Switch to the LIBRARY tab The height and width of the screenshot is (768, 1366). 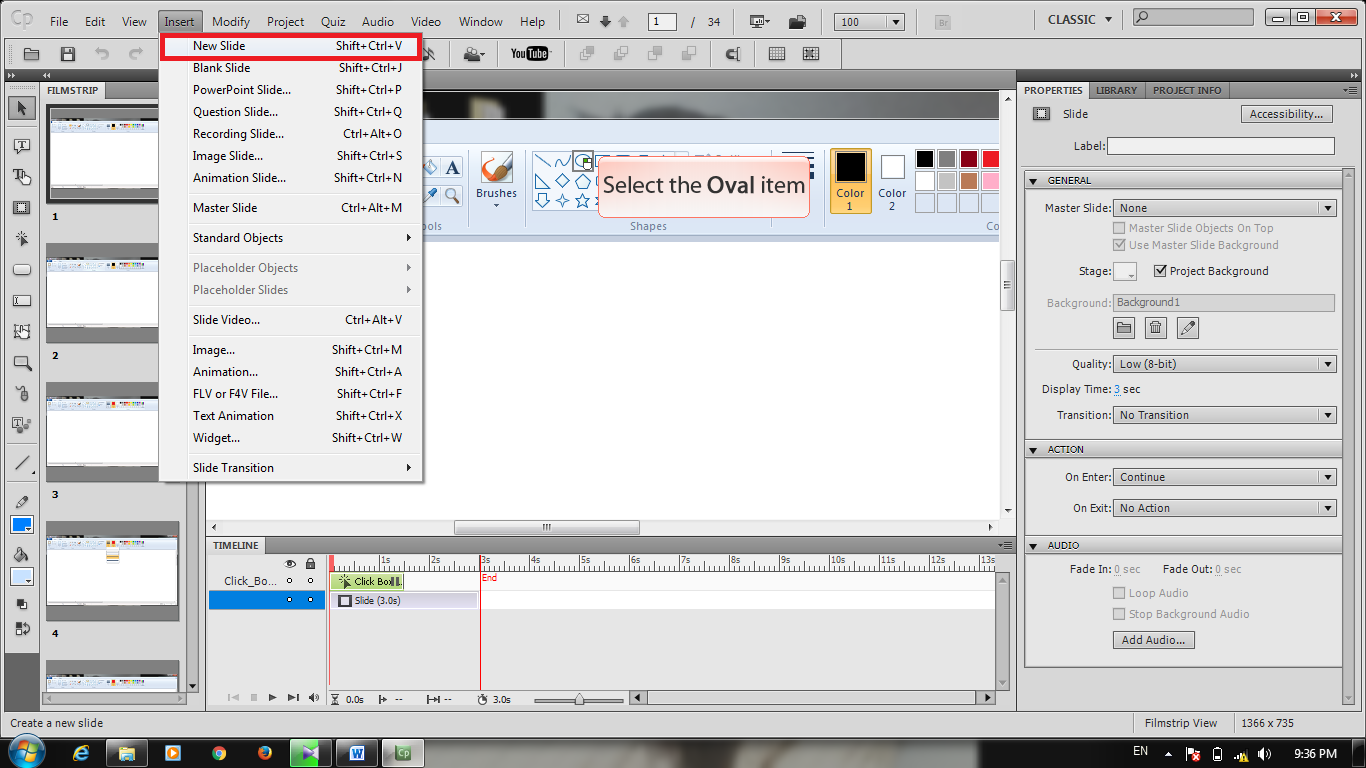pos(1116,90)
